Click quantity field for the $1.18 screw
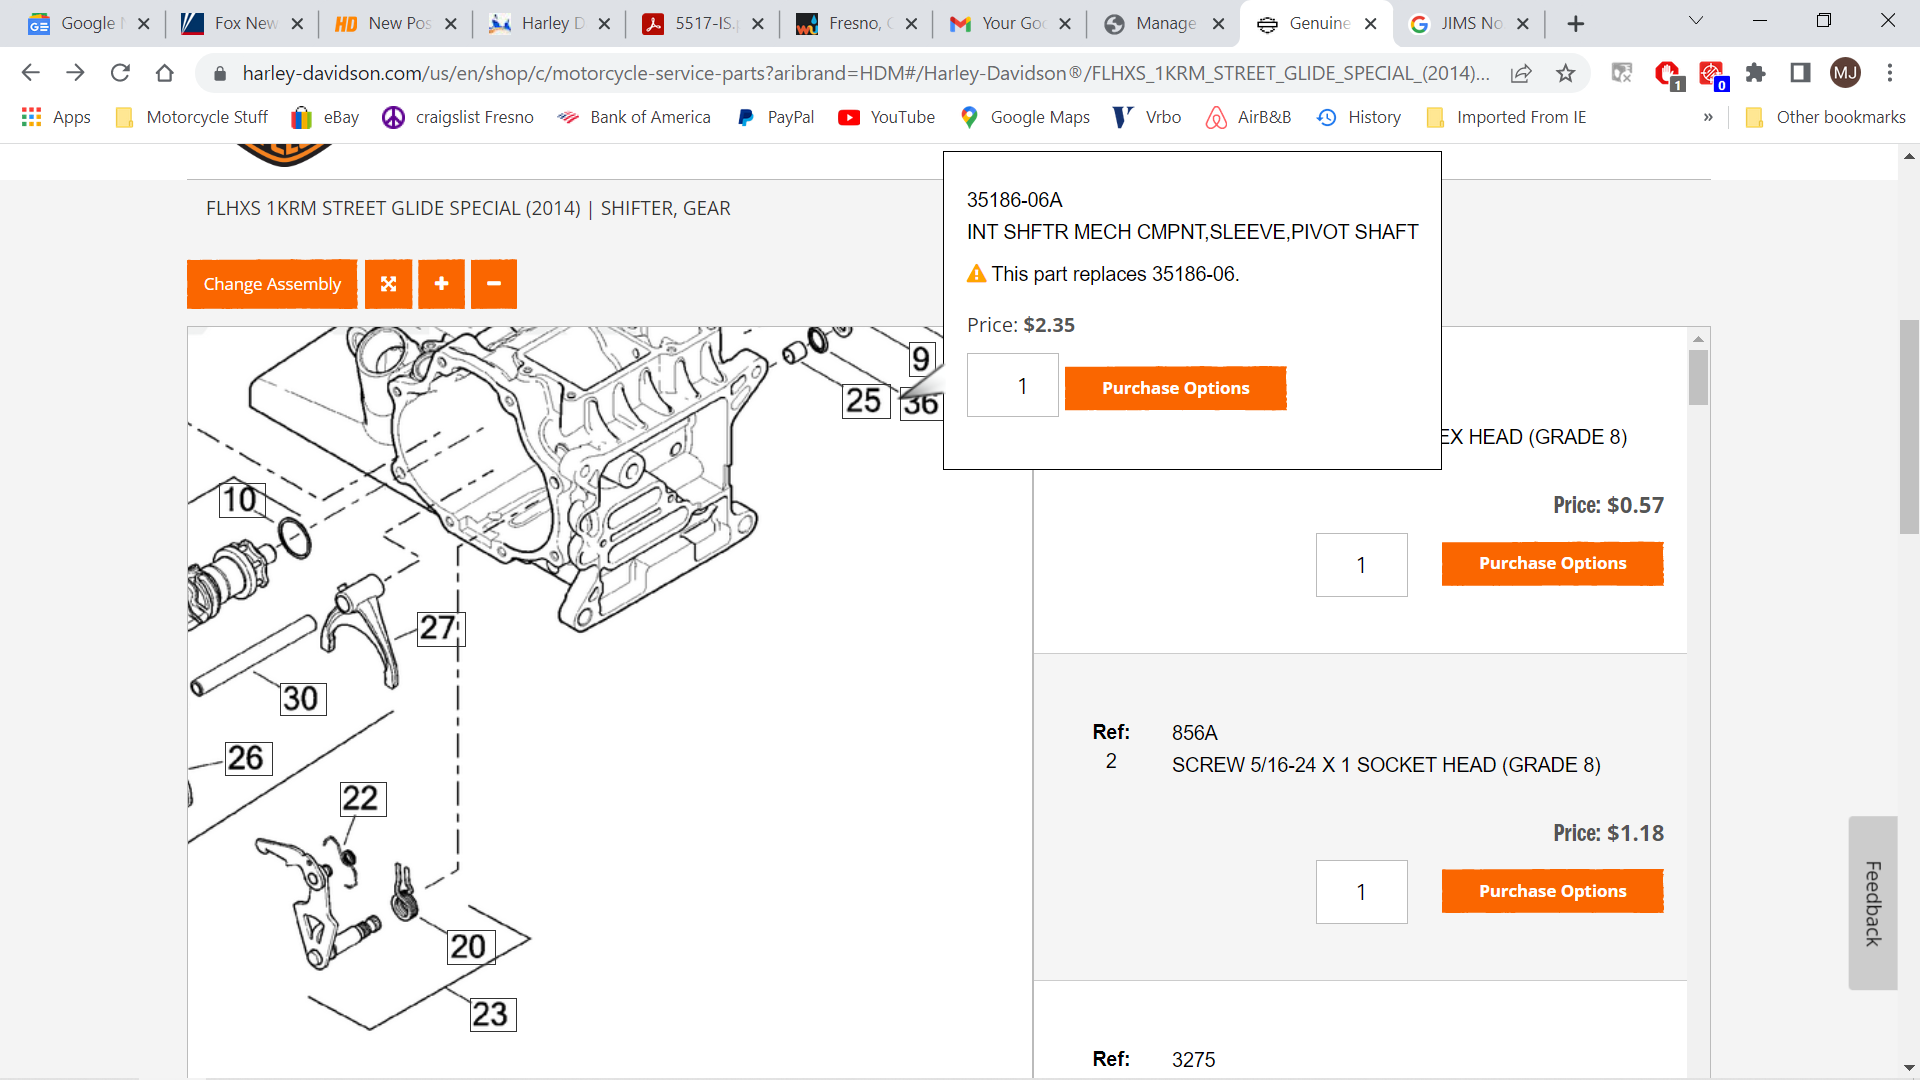The image size is (1920, 1080). pyautogui.click(x=1361, y=892)
